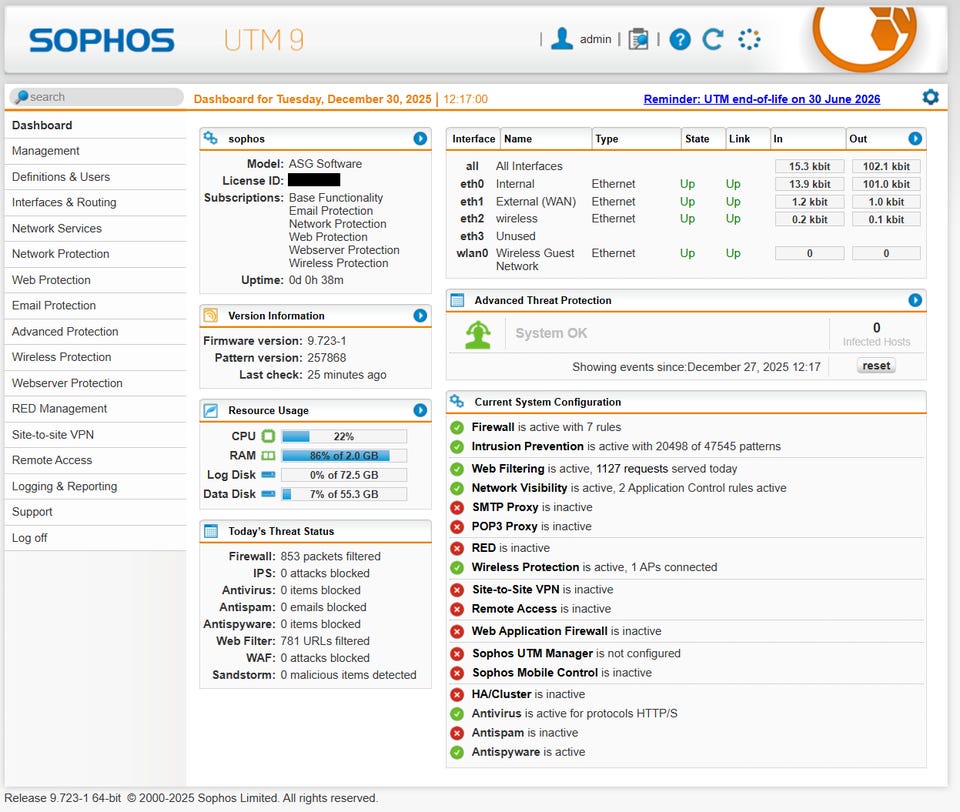This screenshot has height=812, width=960.
Task: Click the Firmware version 9.723-1 value
Action: click(x=326, y=340)
